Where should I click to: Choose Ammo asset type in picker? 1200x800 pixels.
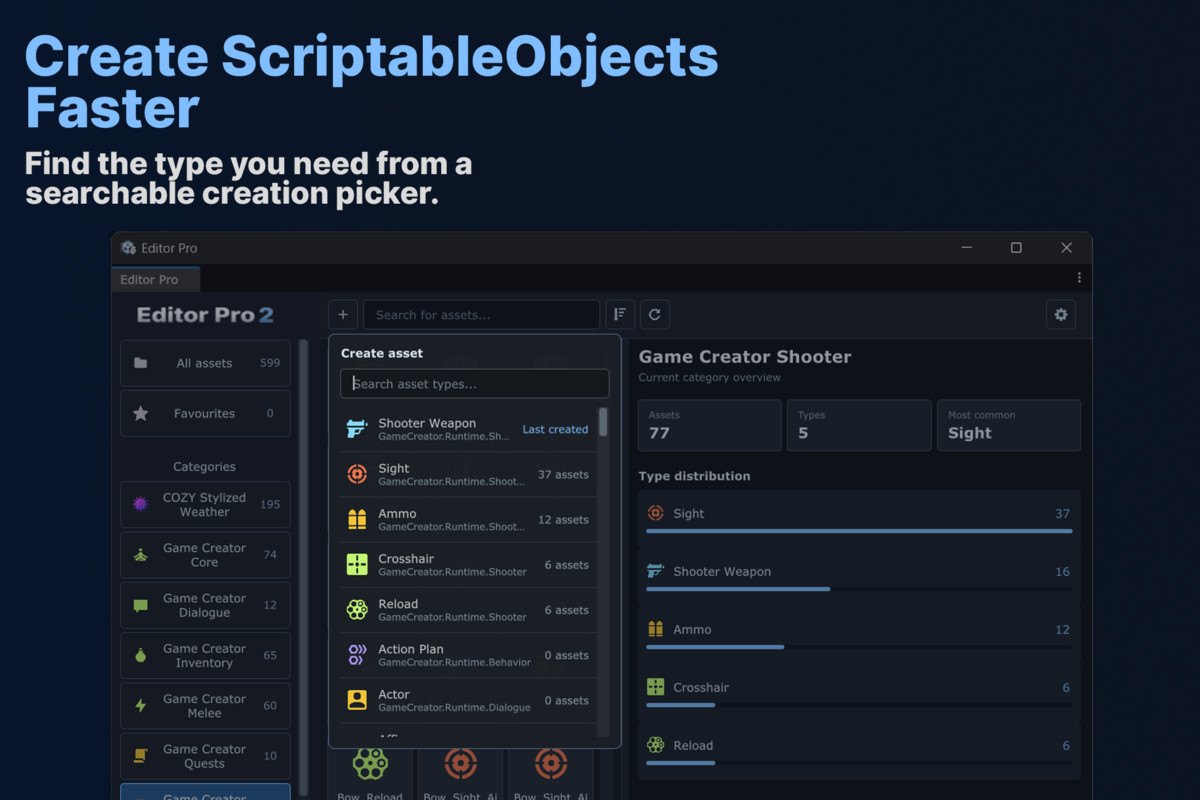[x=467, y=519]
